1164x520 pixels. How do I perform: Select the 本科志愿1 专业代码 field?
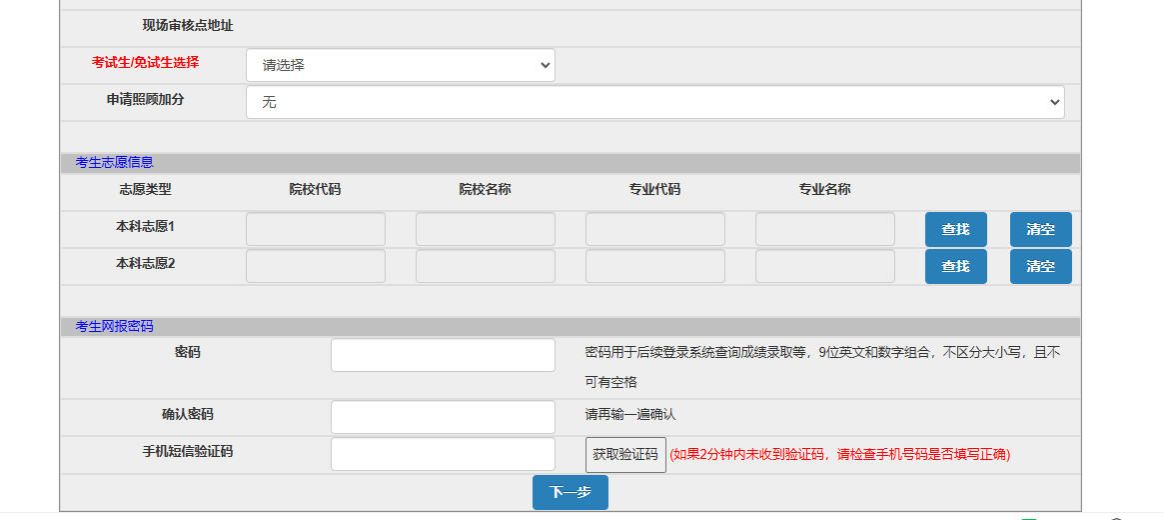pyautogui.click(x=655, y=229)
